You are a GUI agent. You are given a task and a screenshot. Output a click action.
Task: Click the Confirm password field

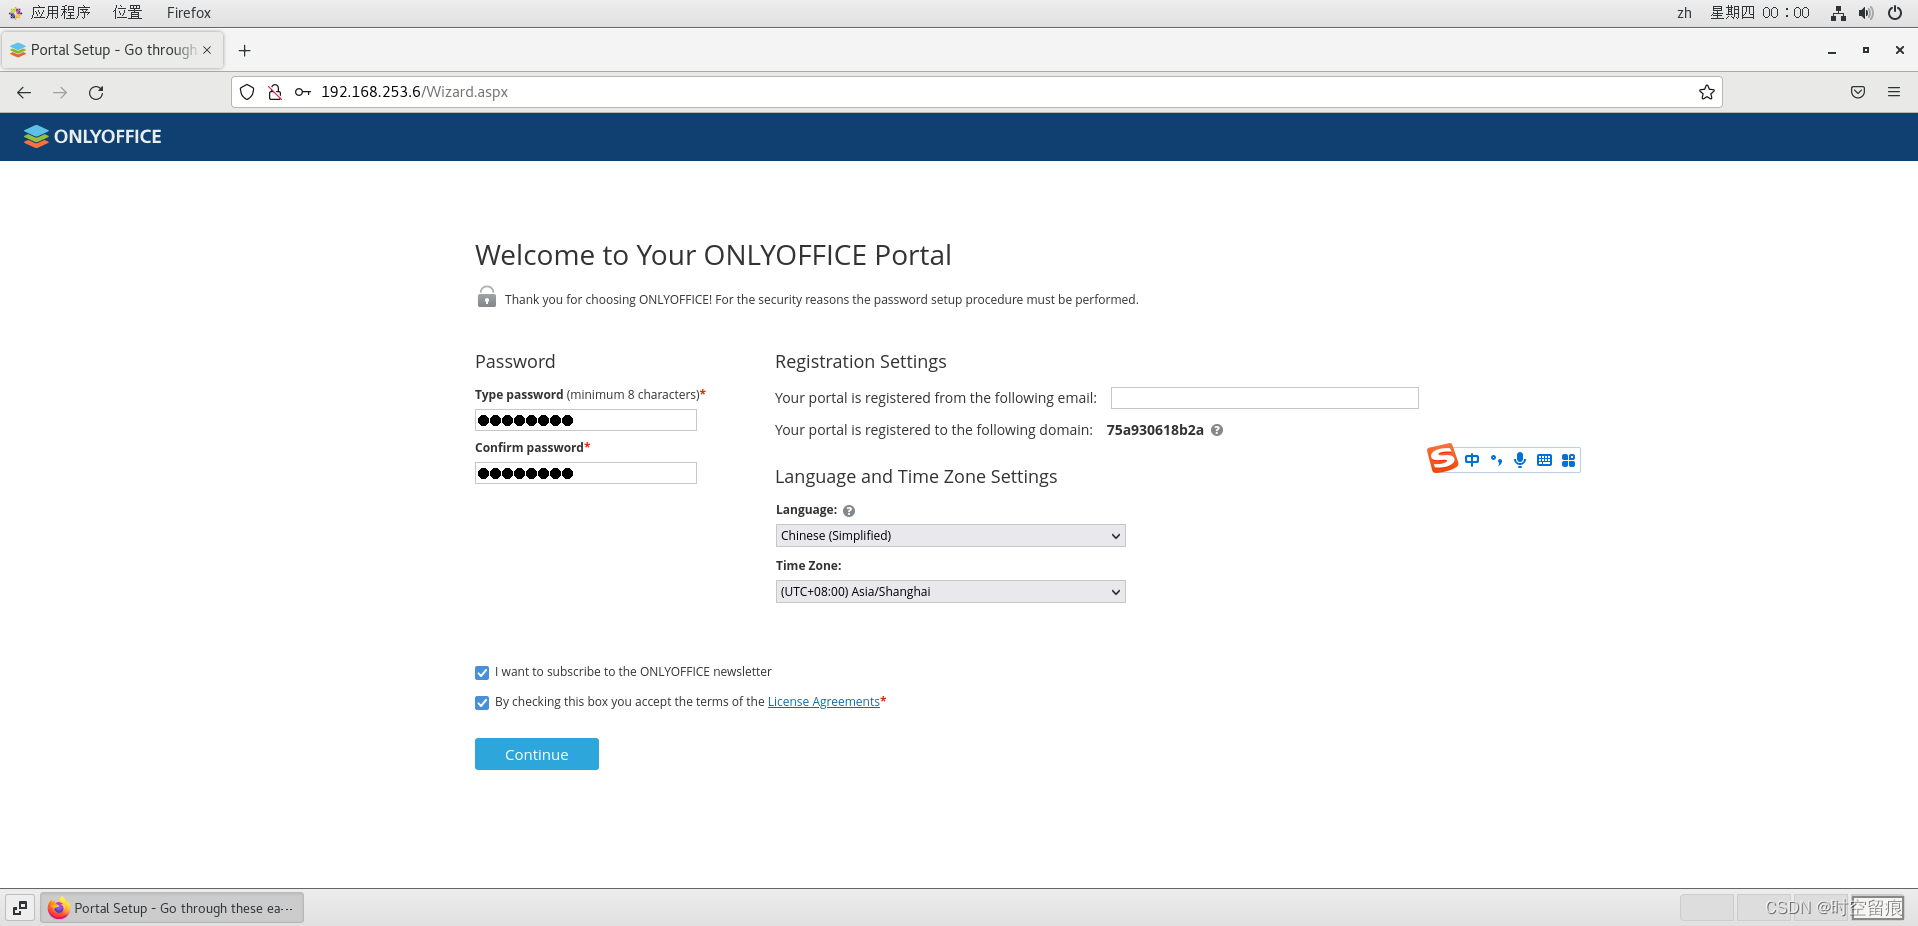pyautogui.click(x=586, y=473)
